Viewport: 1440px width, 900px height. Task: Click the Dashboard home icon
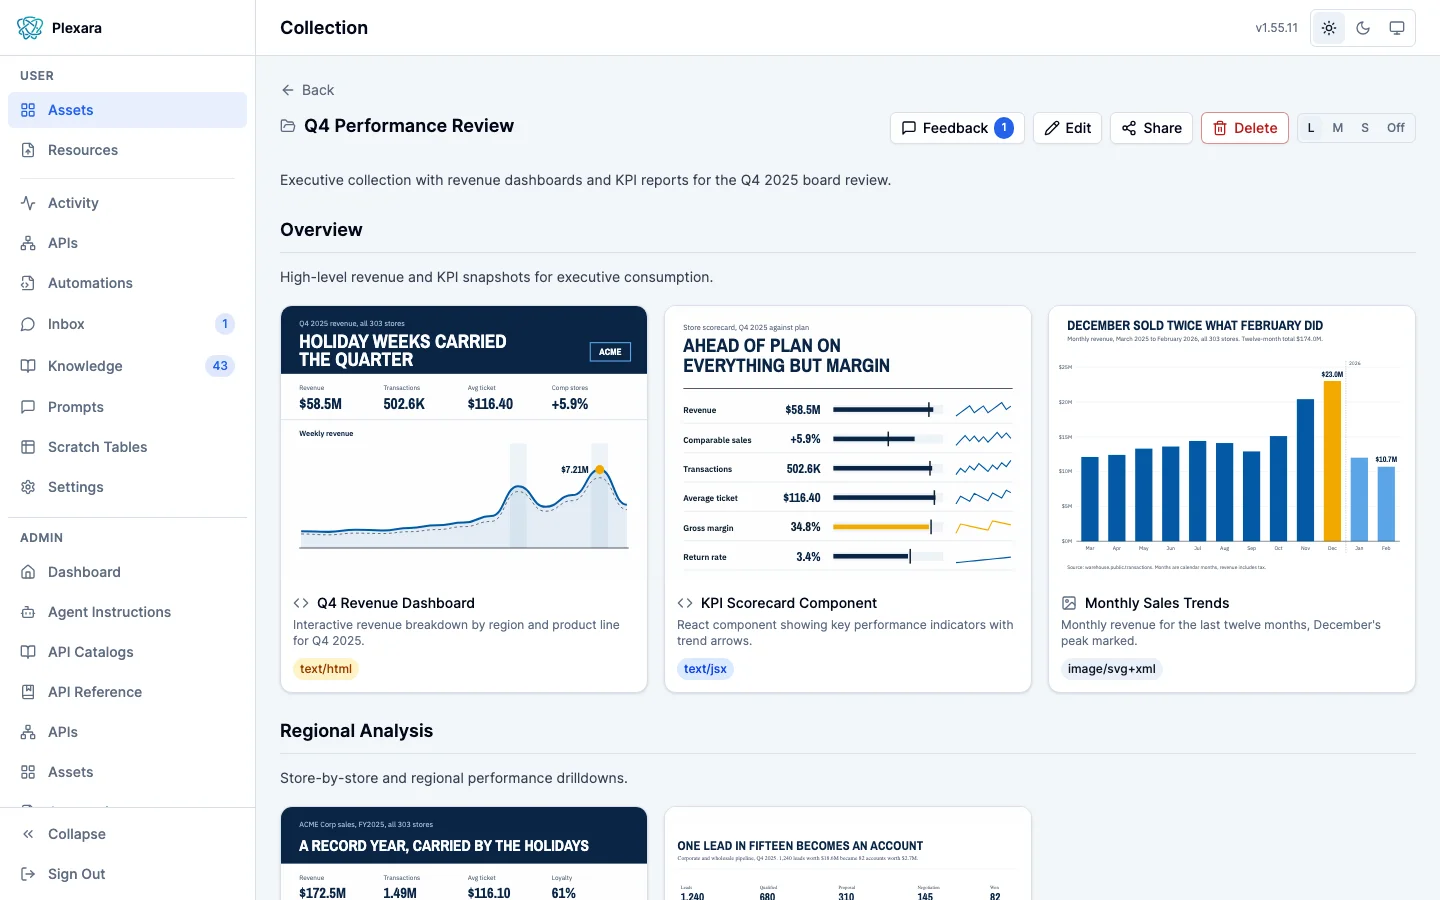28,572
